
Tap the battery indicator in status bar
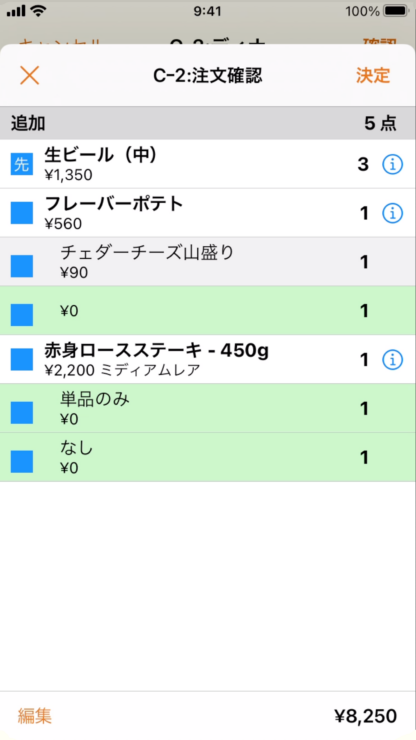(x=396, y=11)
